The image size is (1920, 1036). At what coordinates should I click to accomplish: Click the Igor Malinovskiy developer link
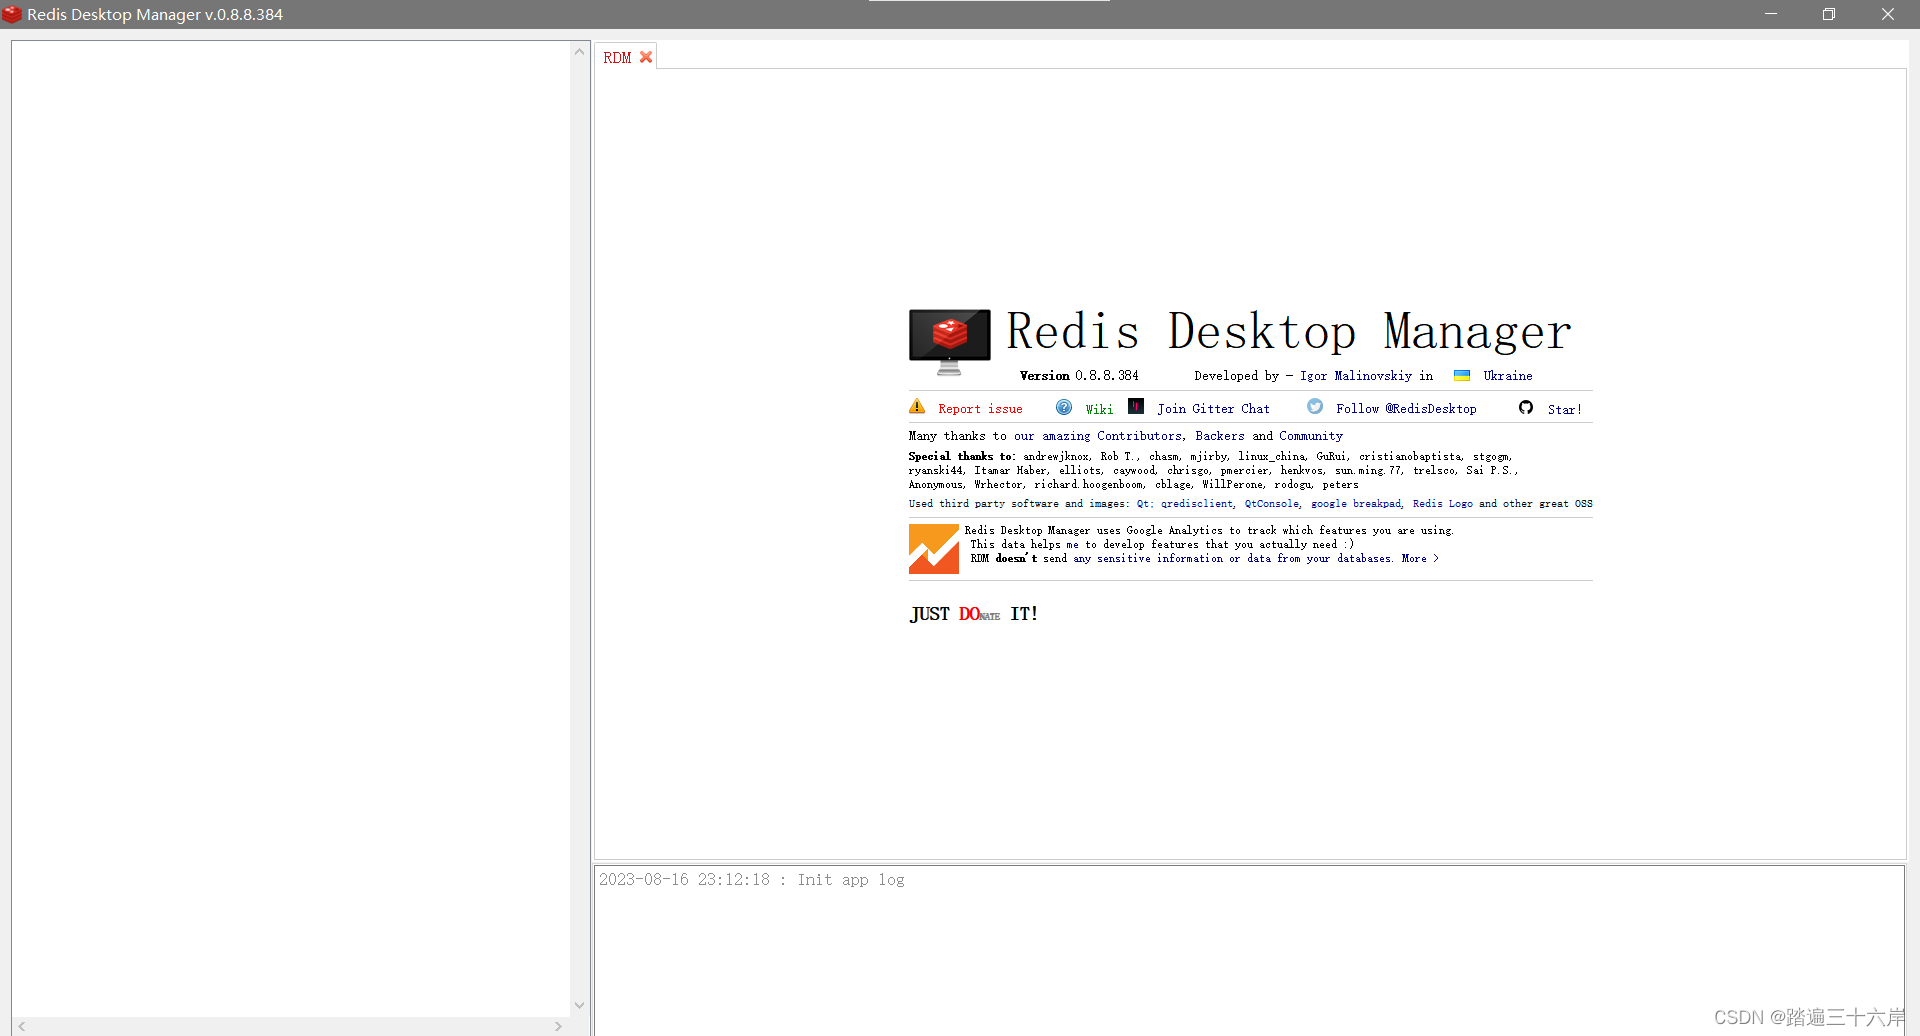tap(1356, 376)
